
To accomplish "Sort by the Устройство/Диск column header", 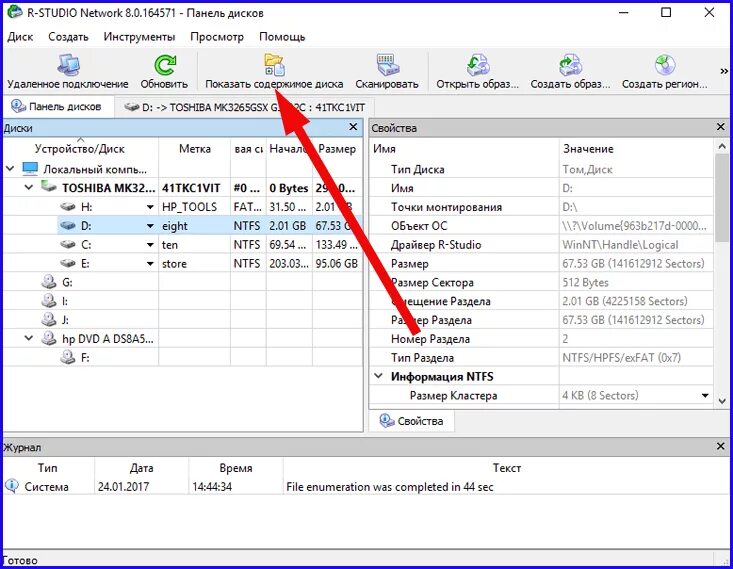I will tap(80, 149).
